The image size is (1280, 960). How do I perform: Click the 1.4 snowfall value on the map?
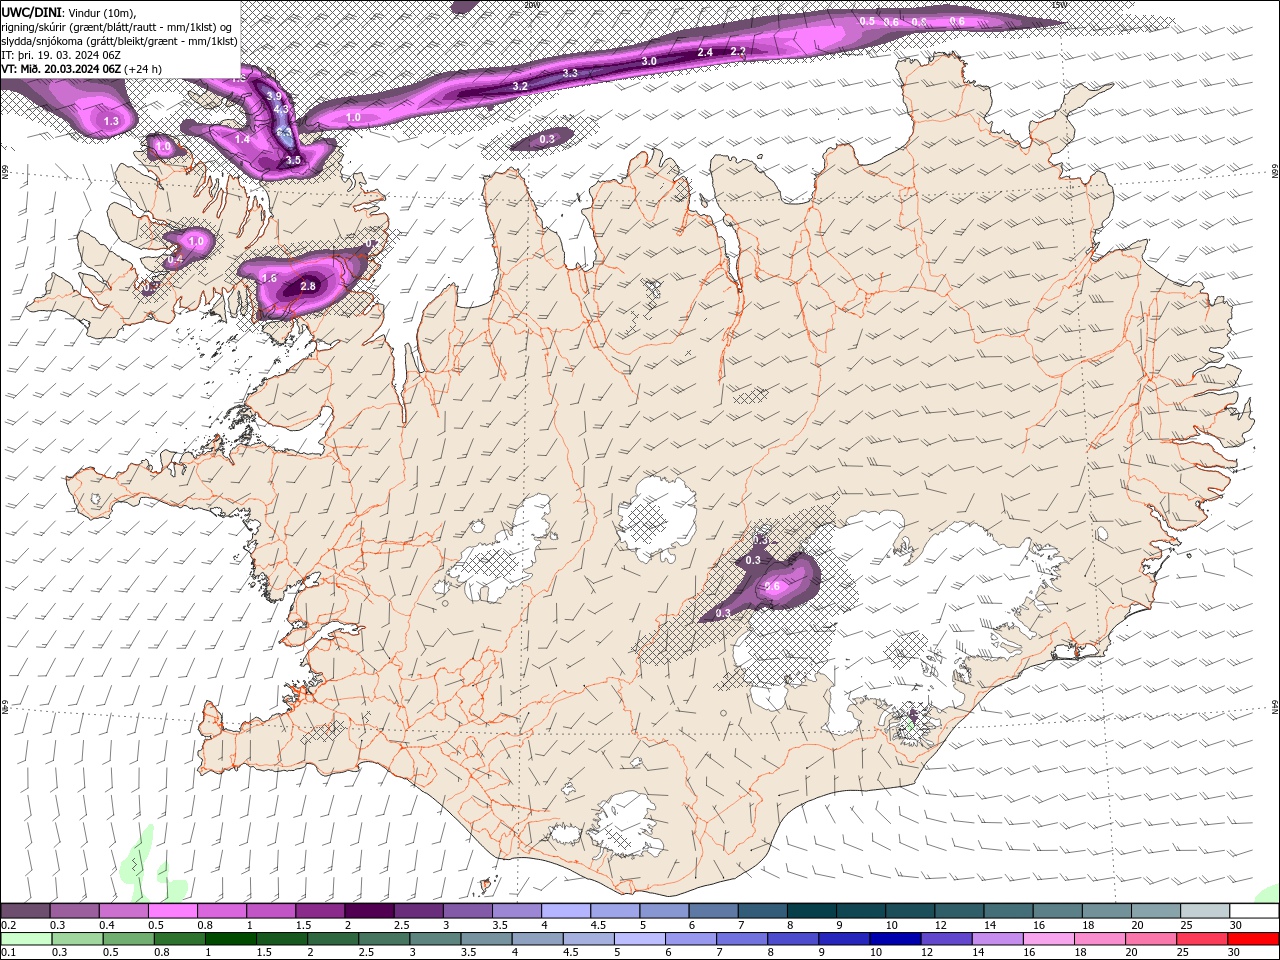[242, 139]
